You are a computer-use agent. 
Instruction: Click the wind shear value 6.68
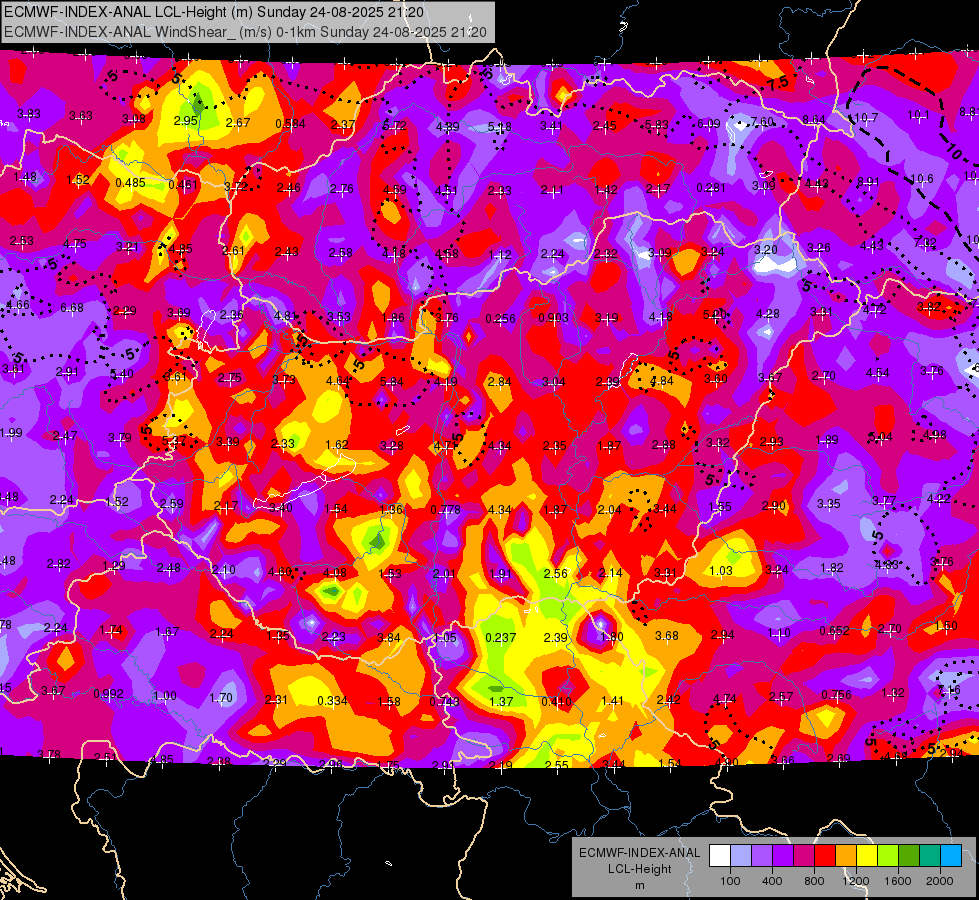coord(72,307)
